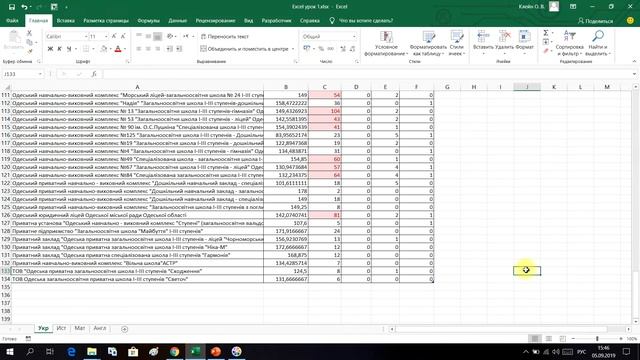
Task: Toggle underline (Ч) formatting
Action: click(69, 49)
